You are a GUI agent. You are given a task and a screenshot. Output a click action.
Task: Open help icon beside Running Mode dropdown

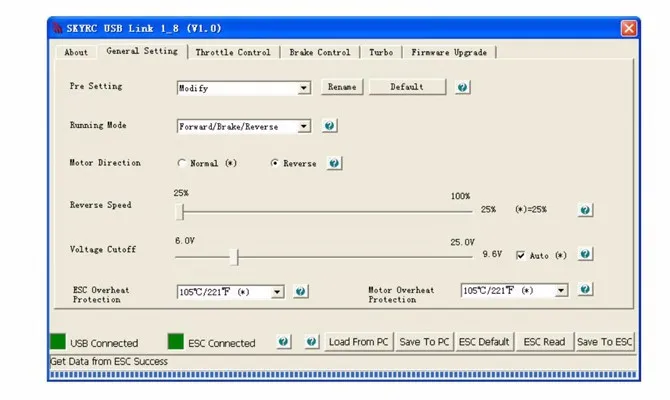tap(329, 126)
